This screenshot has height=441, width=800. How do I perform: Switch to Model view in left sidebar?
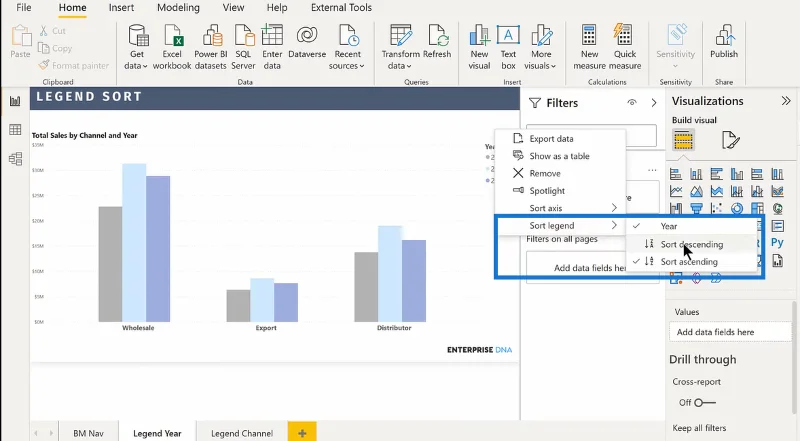coord(15,159)
